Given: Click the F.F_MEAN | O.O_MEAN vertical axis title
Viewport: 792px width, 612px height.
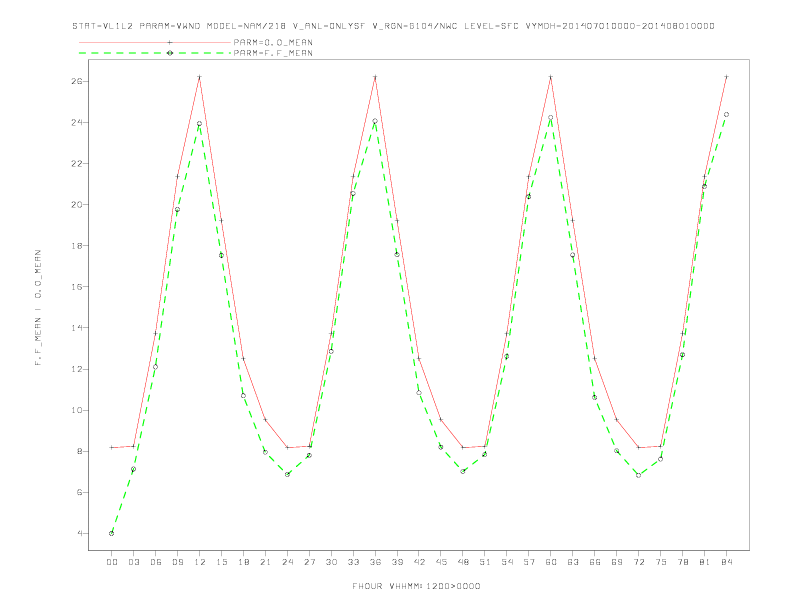Looking at the screenshot, I should click(38, 308).
